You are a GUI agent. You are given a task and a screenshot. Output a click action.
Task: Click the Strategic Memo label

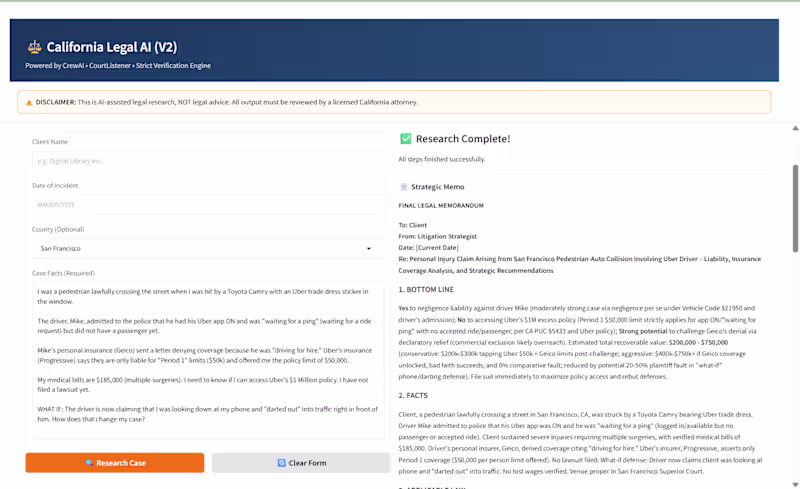click(438, 187)
